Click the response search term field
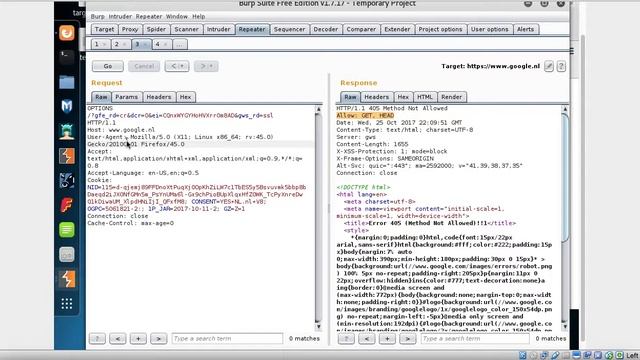The height and width of the screenshot is (360, 640). point(475,338)
